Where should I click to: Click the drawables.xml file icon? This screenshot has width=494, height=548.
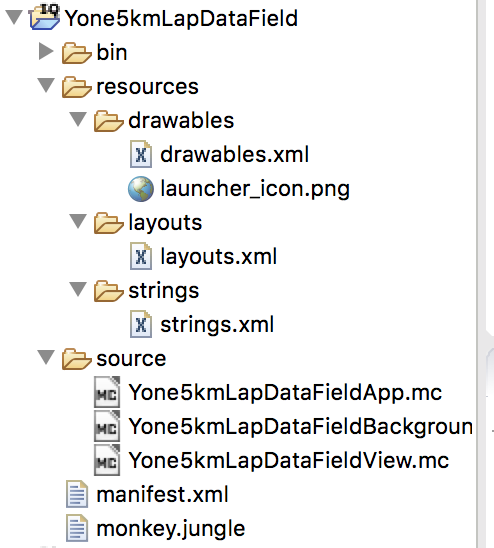click(141, 154)
